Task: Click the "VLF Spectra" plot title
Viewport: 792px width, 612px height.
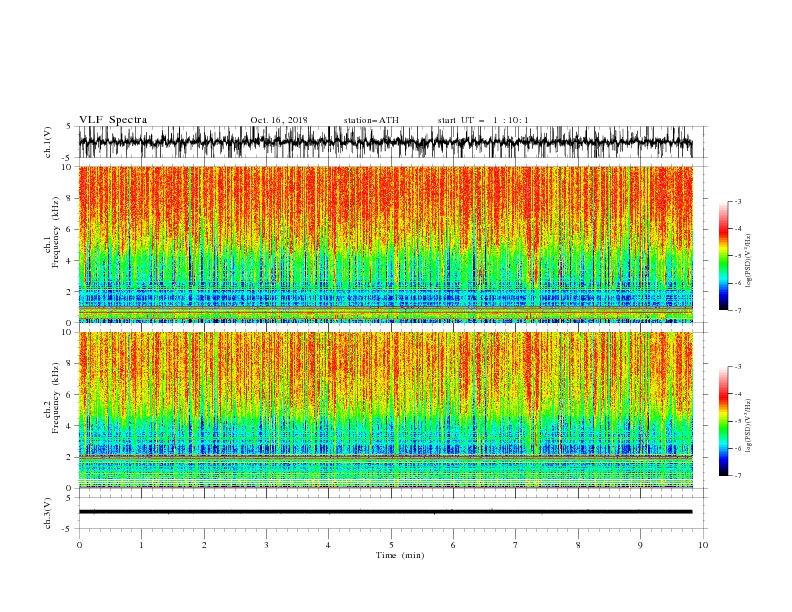Action: pyautogui.click(x=113, y=120)
